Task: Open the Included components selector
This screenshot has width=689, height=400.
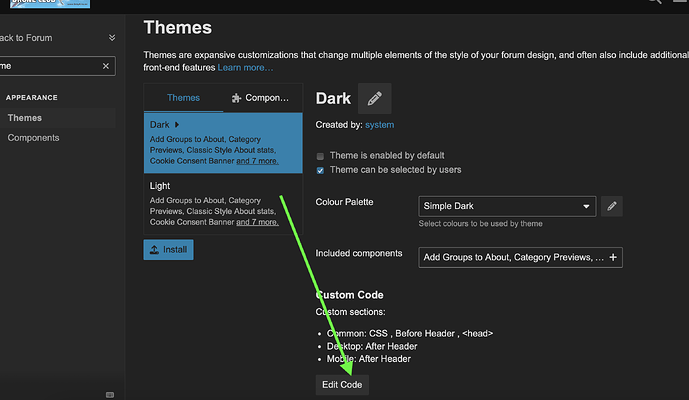Action: coord(520,258)
